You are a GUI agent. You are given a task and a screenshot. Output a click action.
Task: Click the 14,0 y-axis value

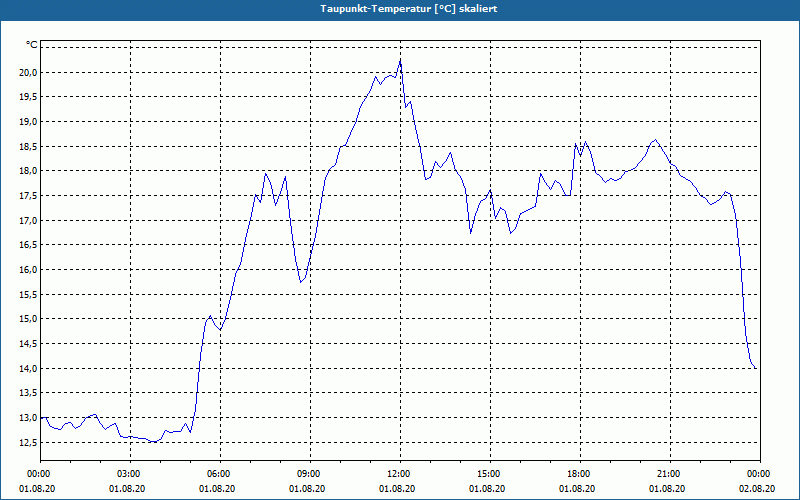[x=29, y=368]
